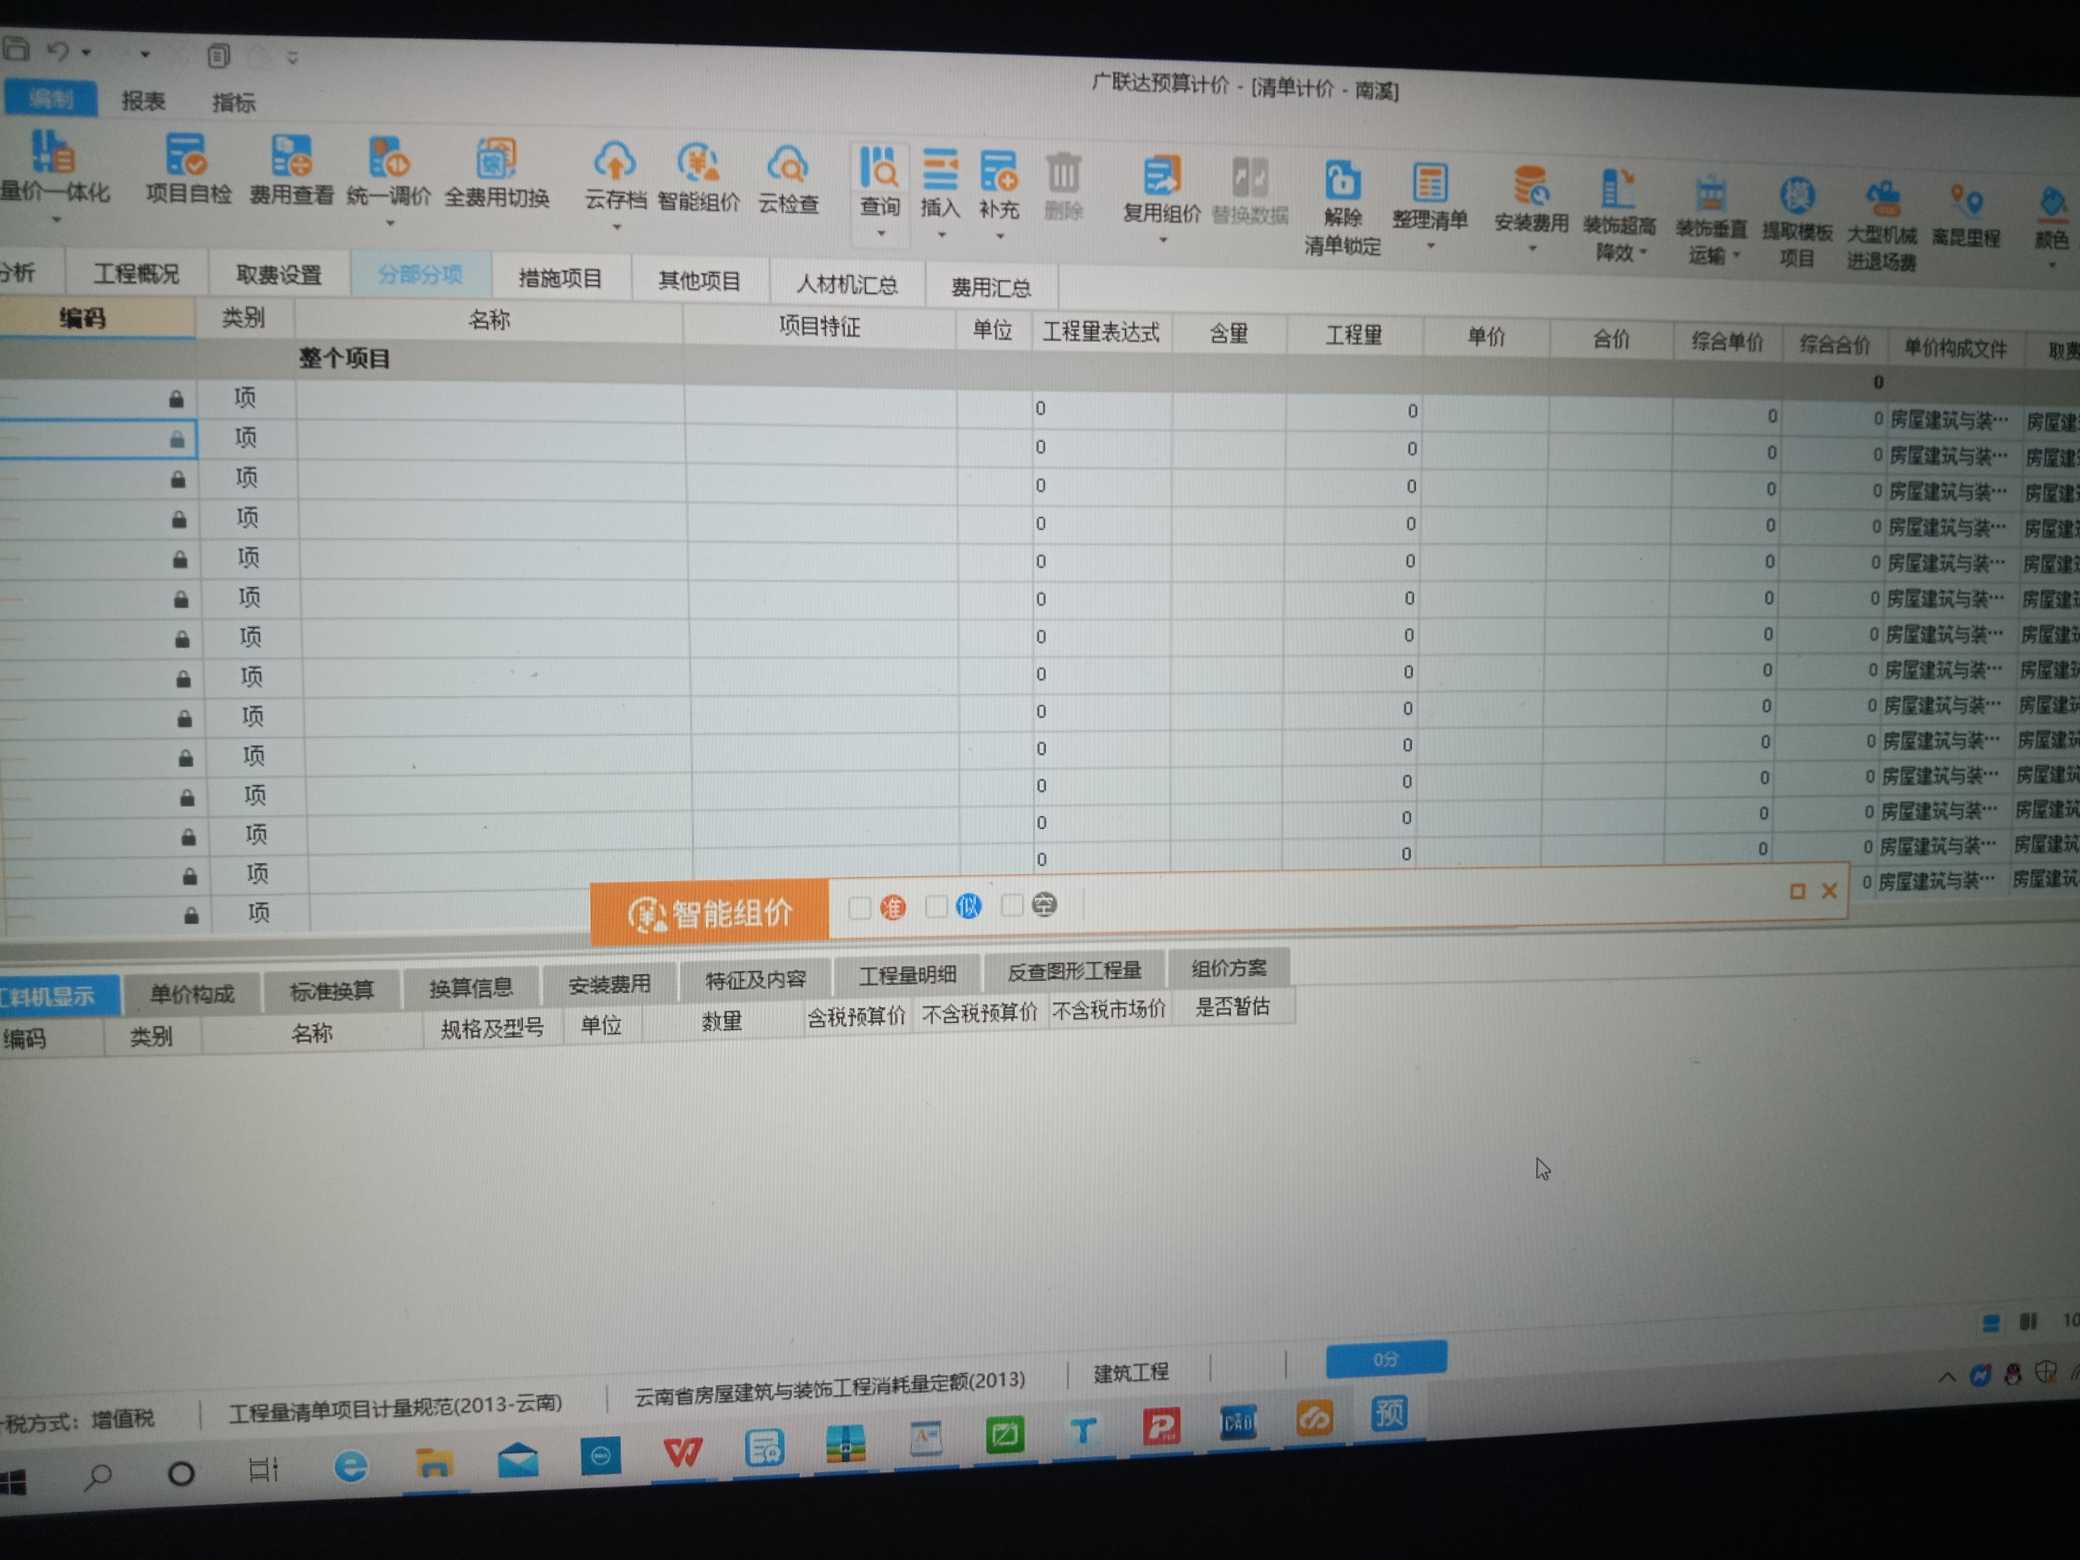Open the 措施项目 tab
2080x1560 pixels.
[561, 278]
